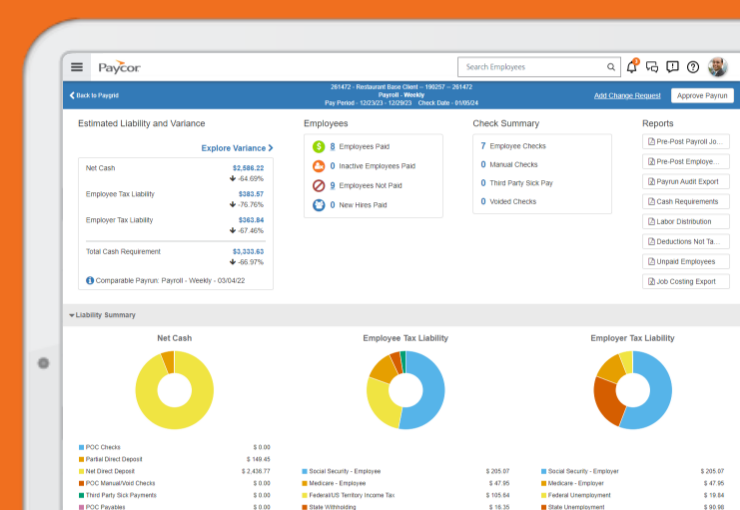Click the Paycor logo

[x=119, y=67]
